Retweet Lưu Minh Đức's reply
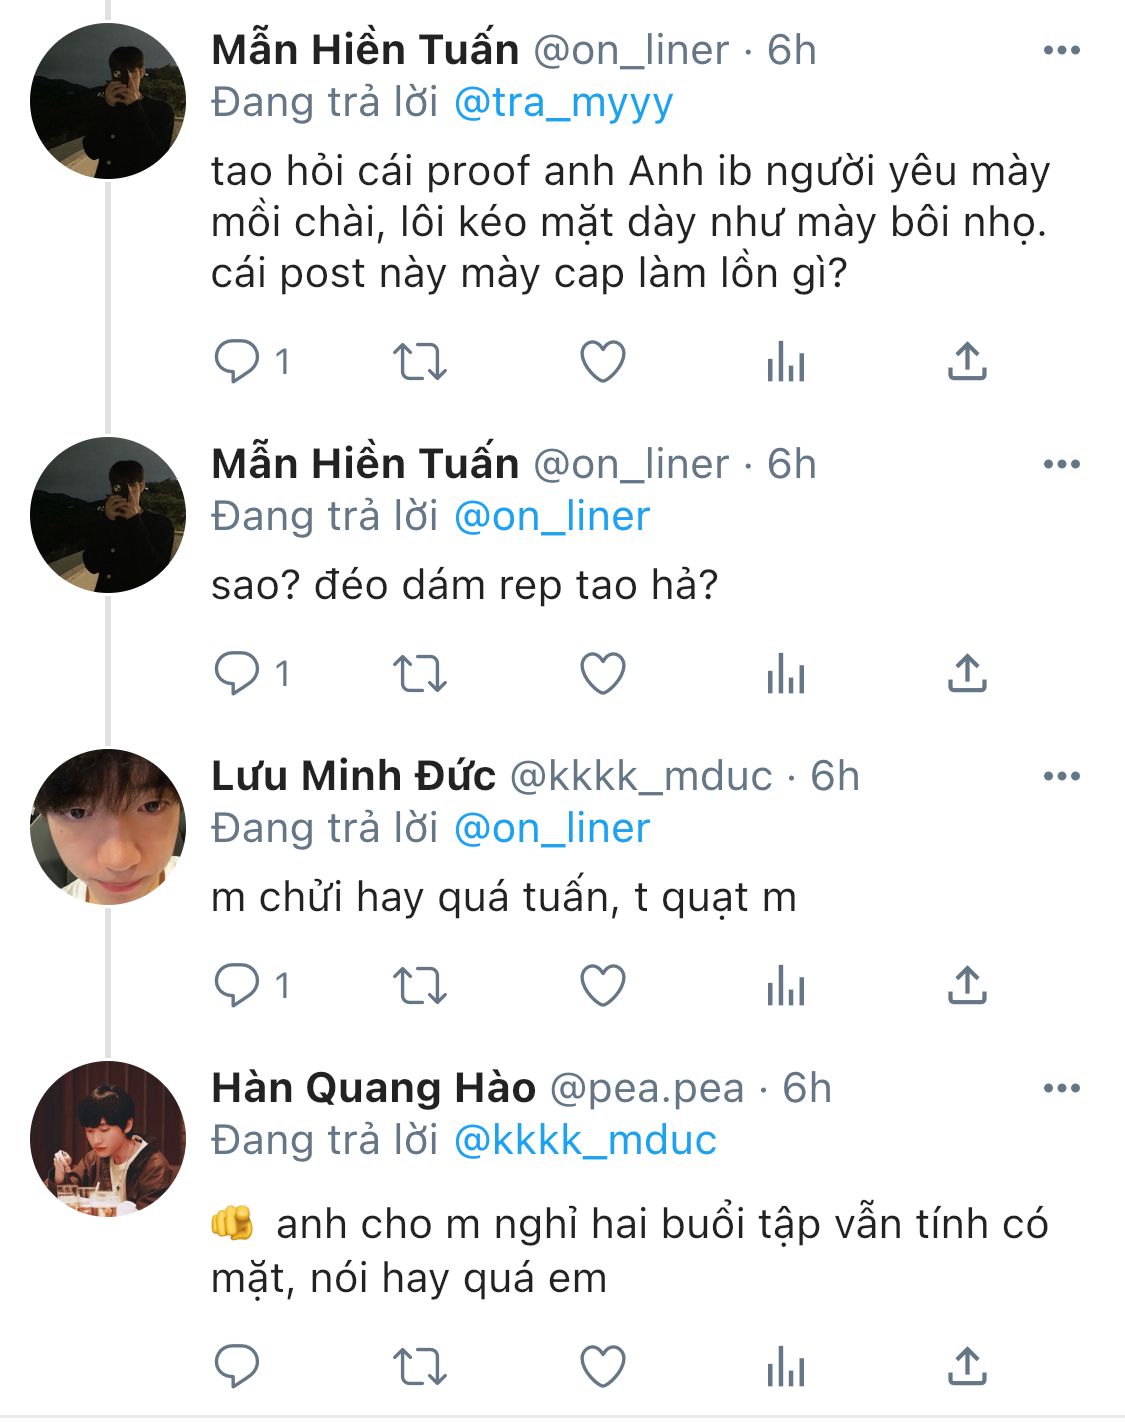Image resolution: width=1125 pixels, height=1422 pixels. 419,985
